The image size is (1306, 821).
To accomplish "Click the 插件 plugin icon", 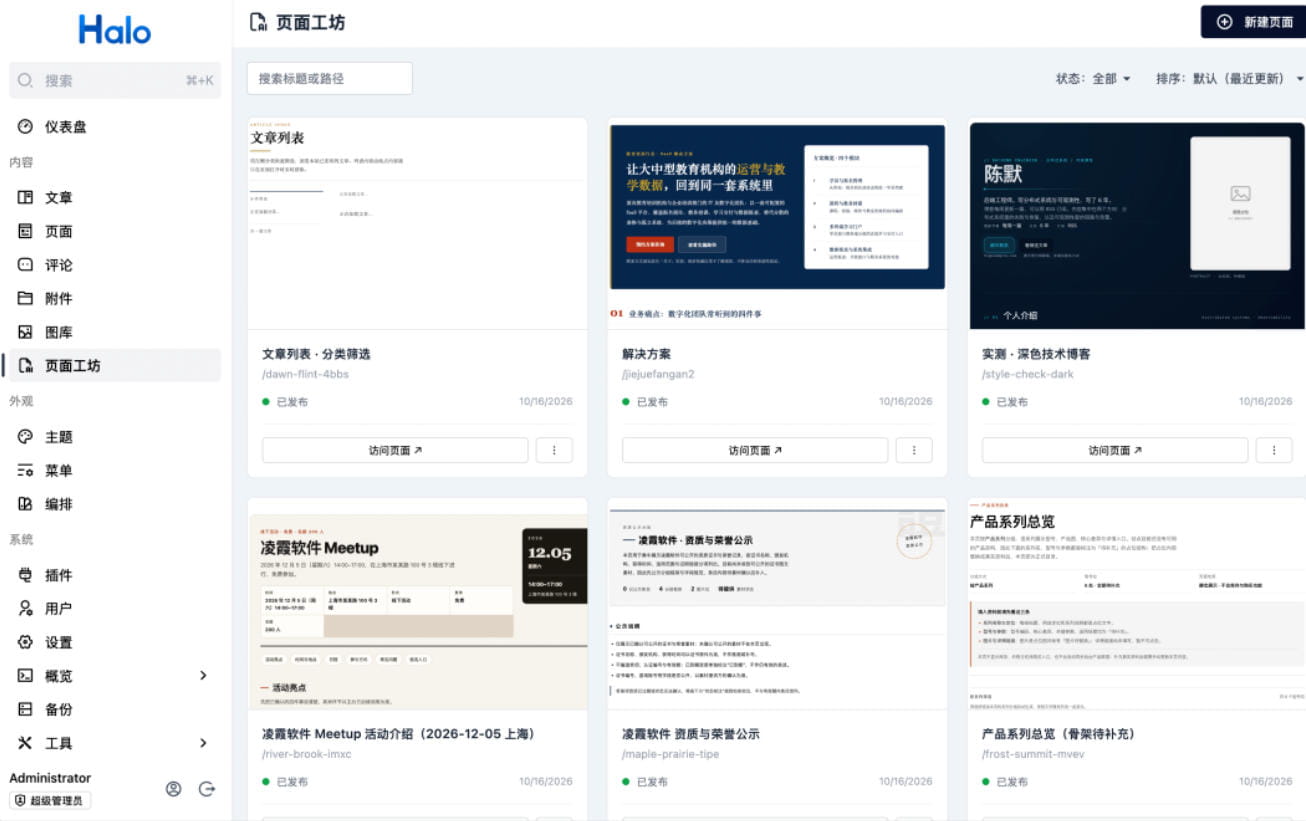I will click(26, 575).
